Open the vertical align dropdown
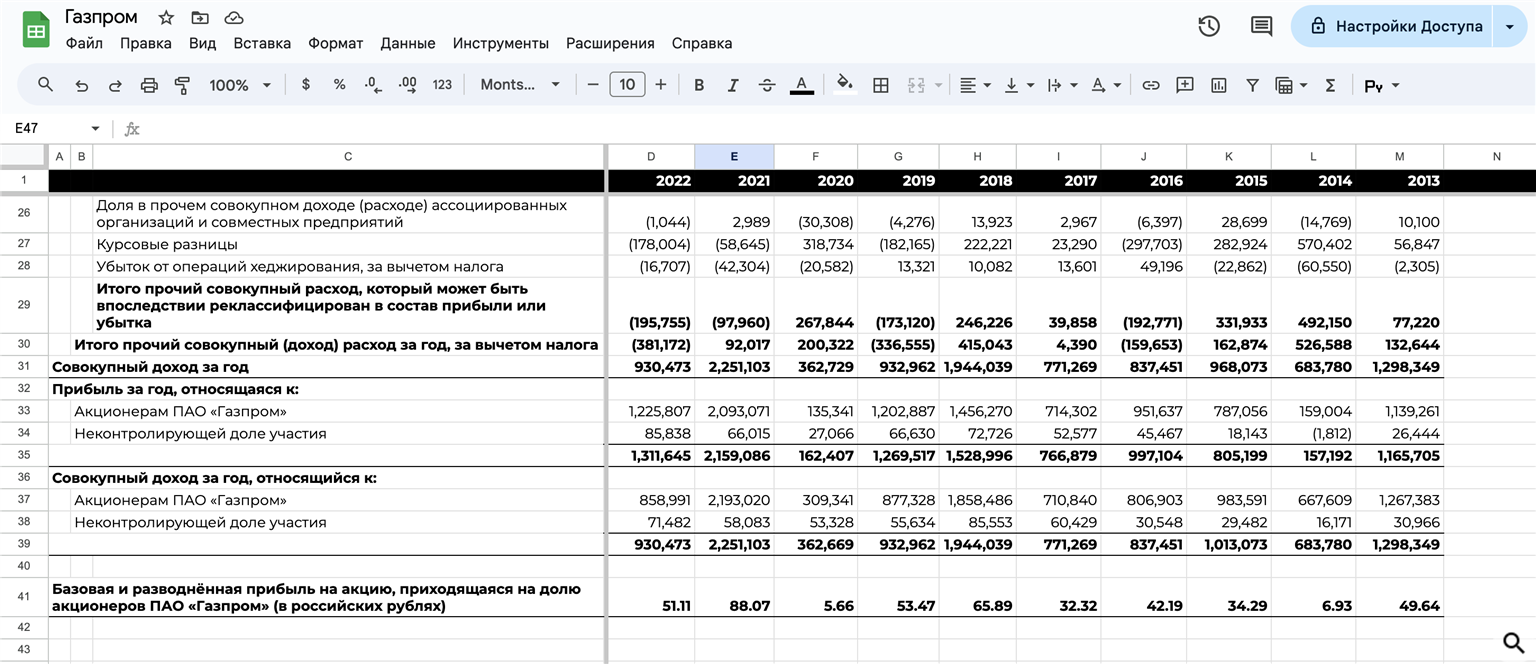Image resolution: width=1536 pixels, height=664 pixels. click(x=1019, y=85)
